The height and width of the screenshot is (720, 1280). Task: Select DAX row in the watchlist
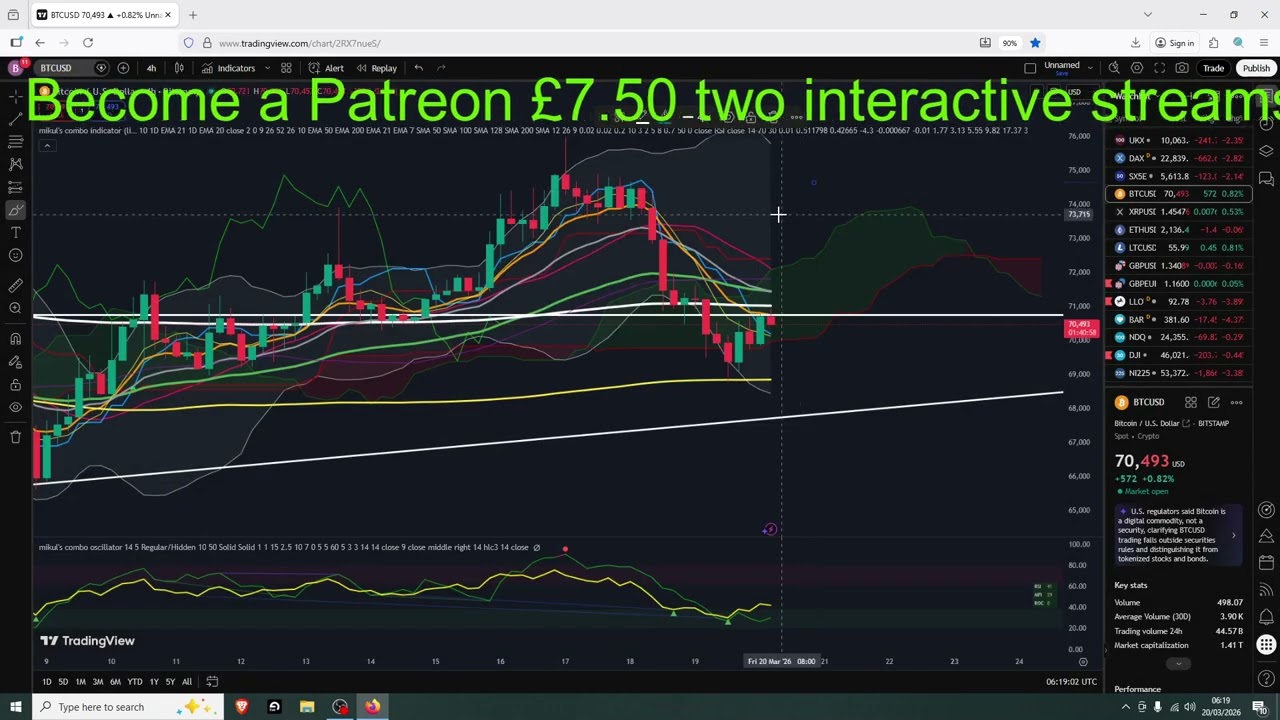point(1179,158)
